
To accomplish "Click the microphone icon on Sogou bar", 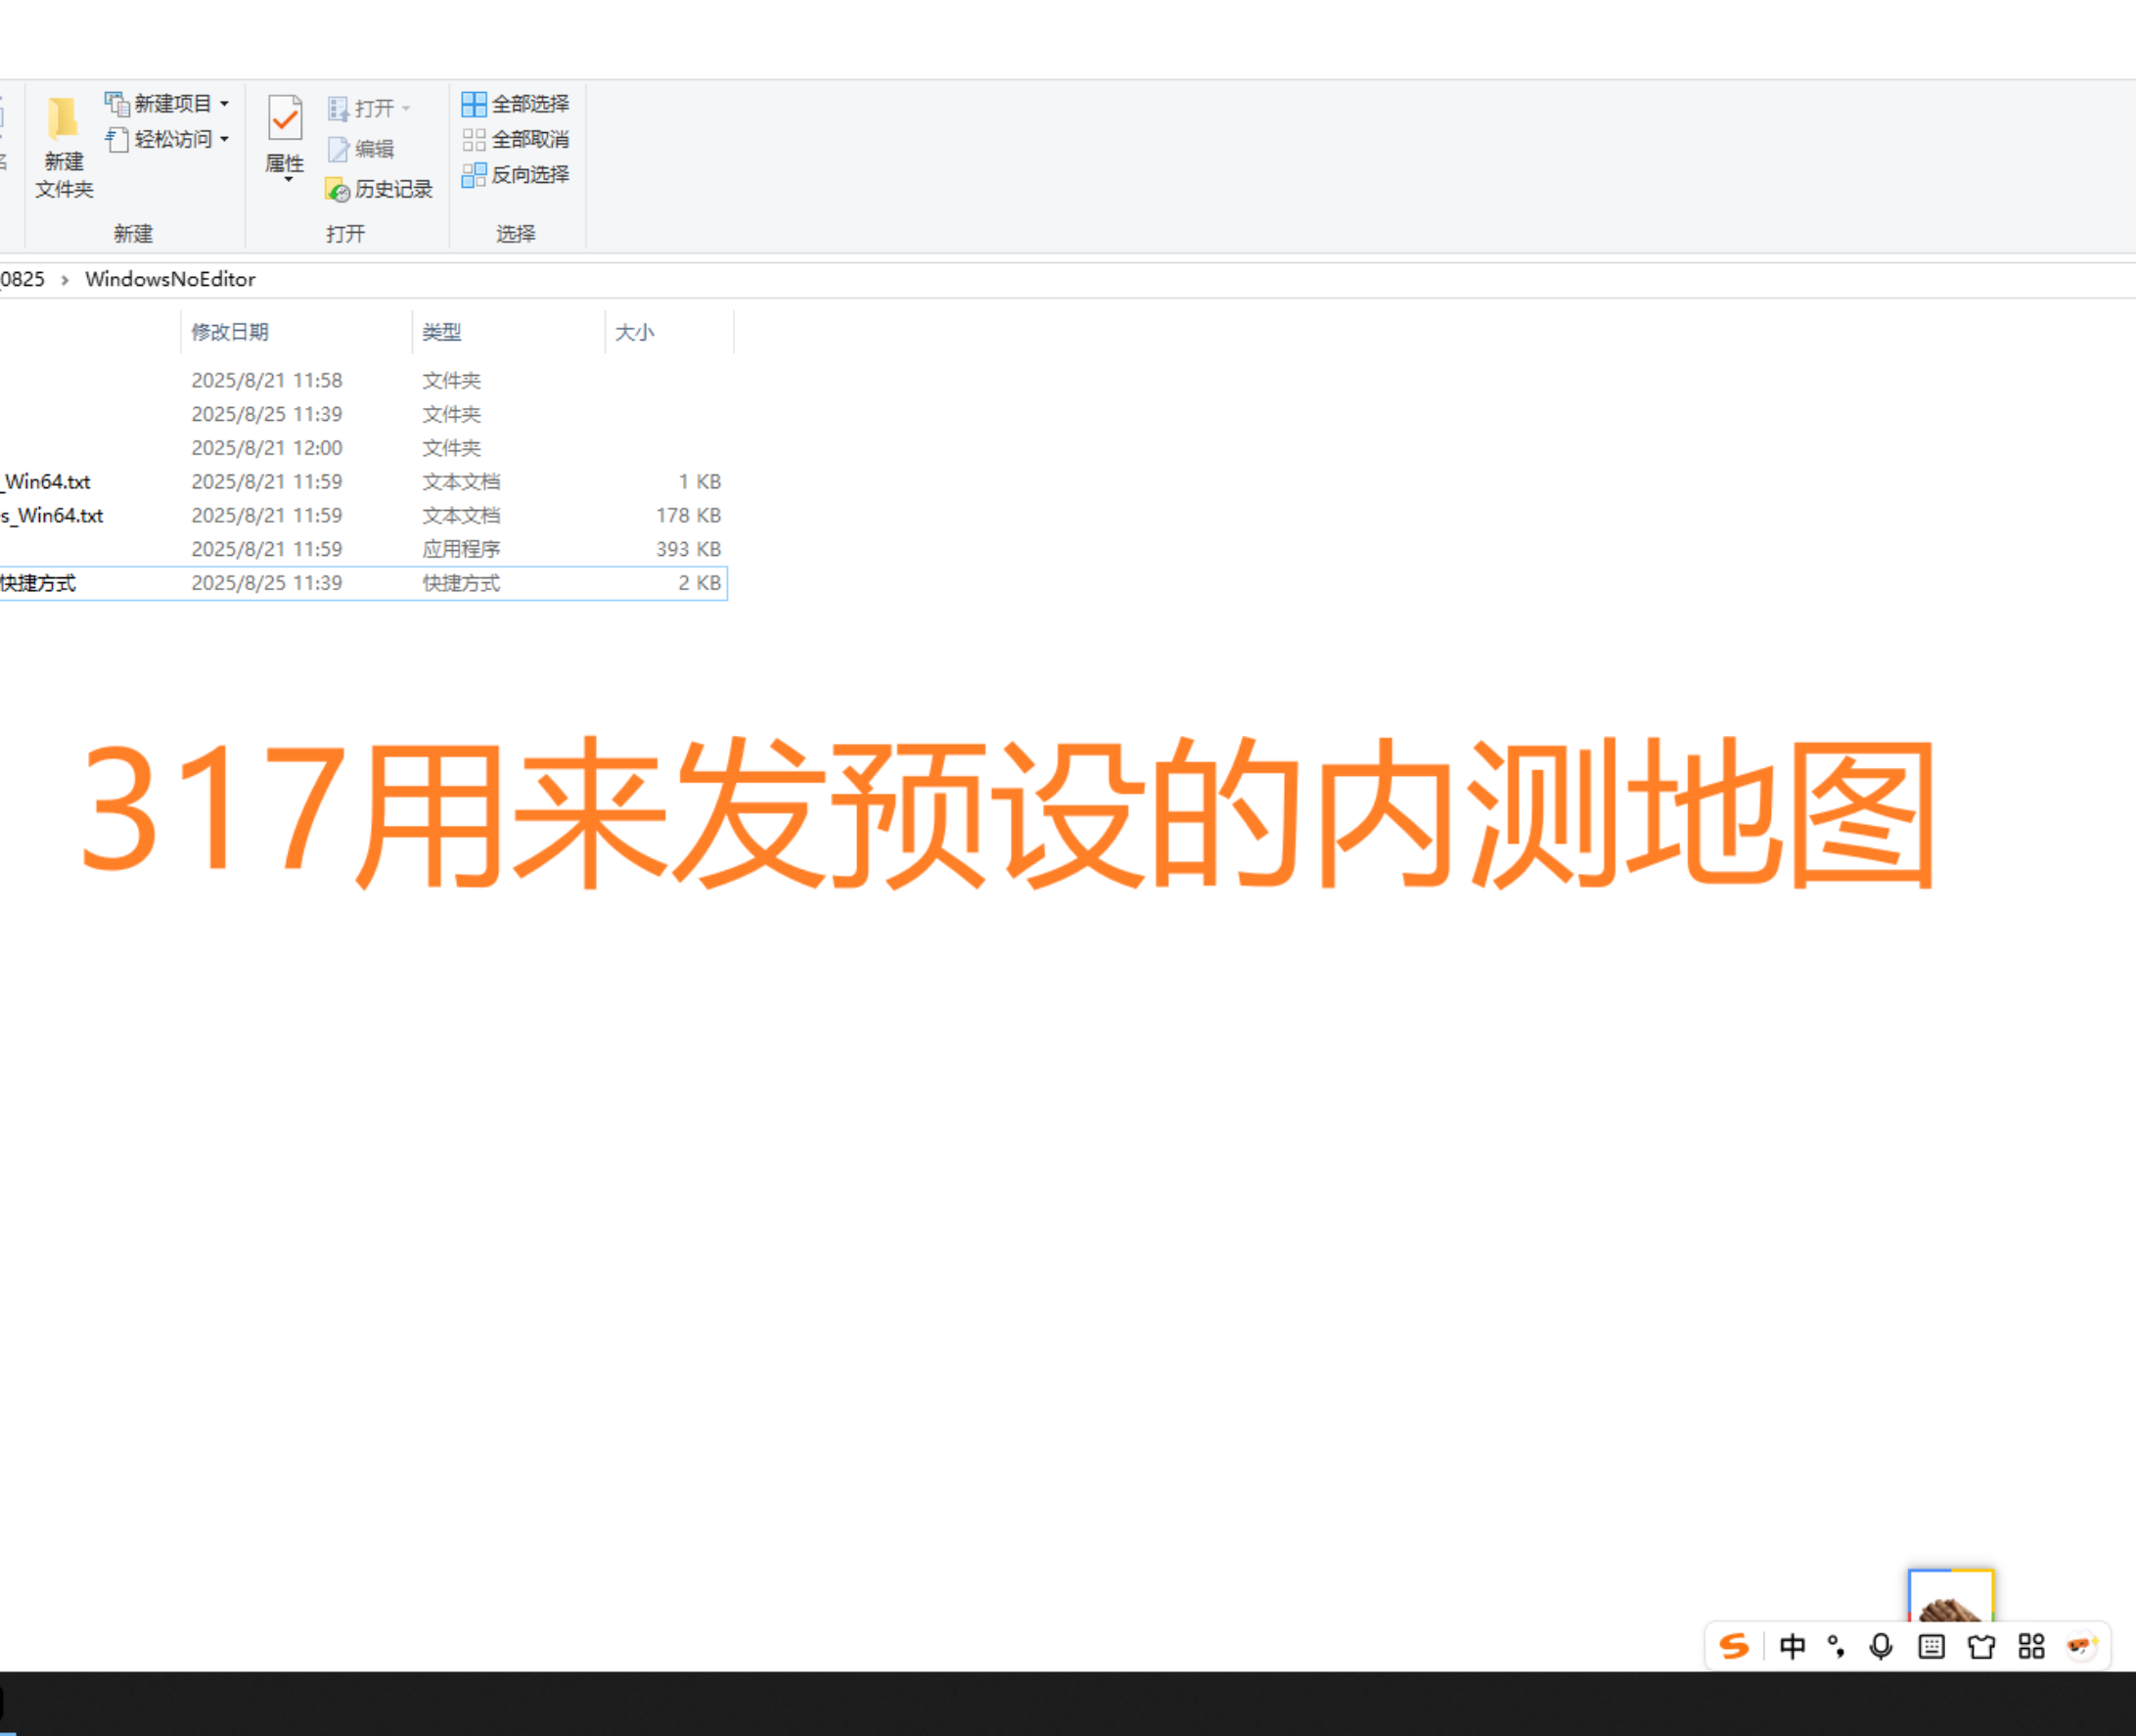I will click(x=1880, y=1646).
